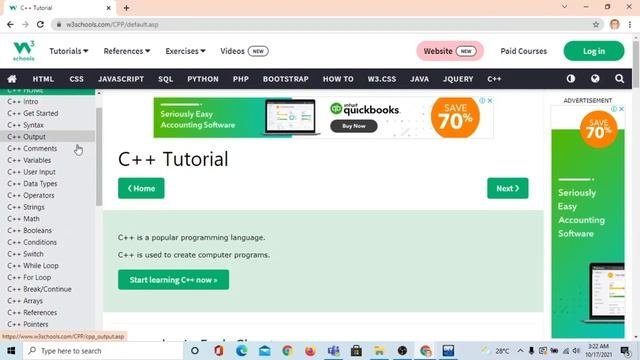Open File Explorer on the taskbar
This screenshot has width=640, height=360.
[379, 351]
